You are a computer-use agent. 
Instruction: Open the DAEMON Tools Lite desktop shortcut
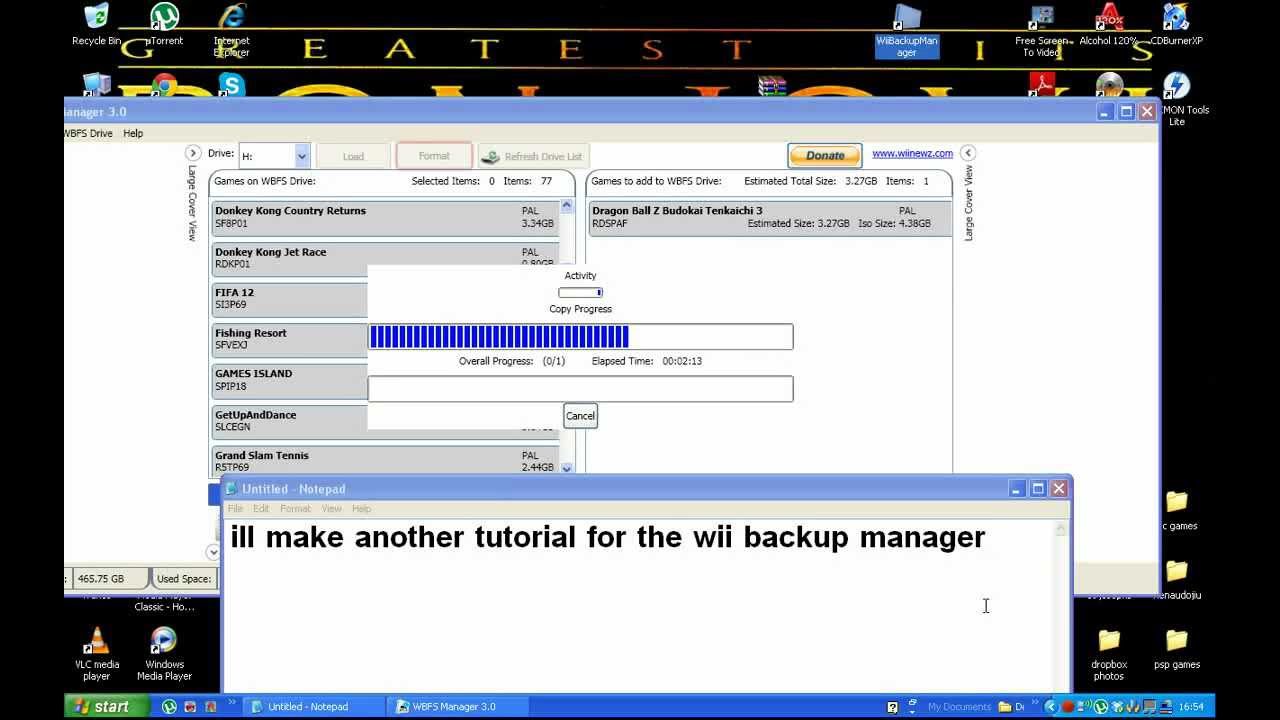[1176, 99]
